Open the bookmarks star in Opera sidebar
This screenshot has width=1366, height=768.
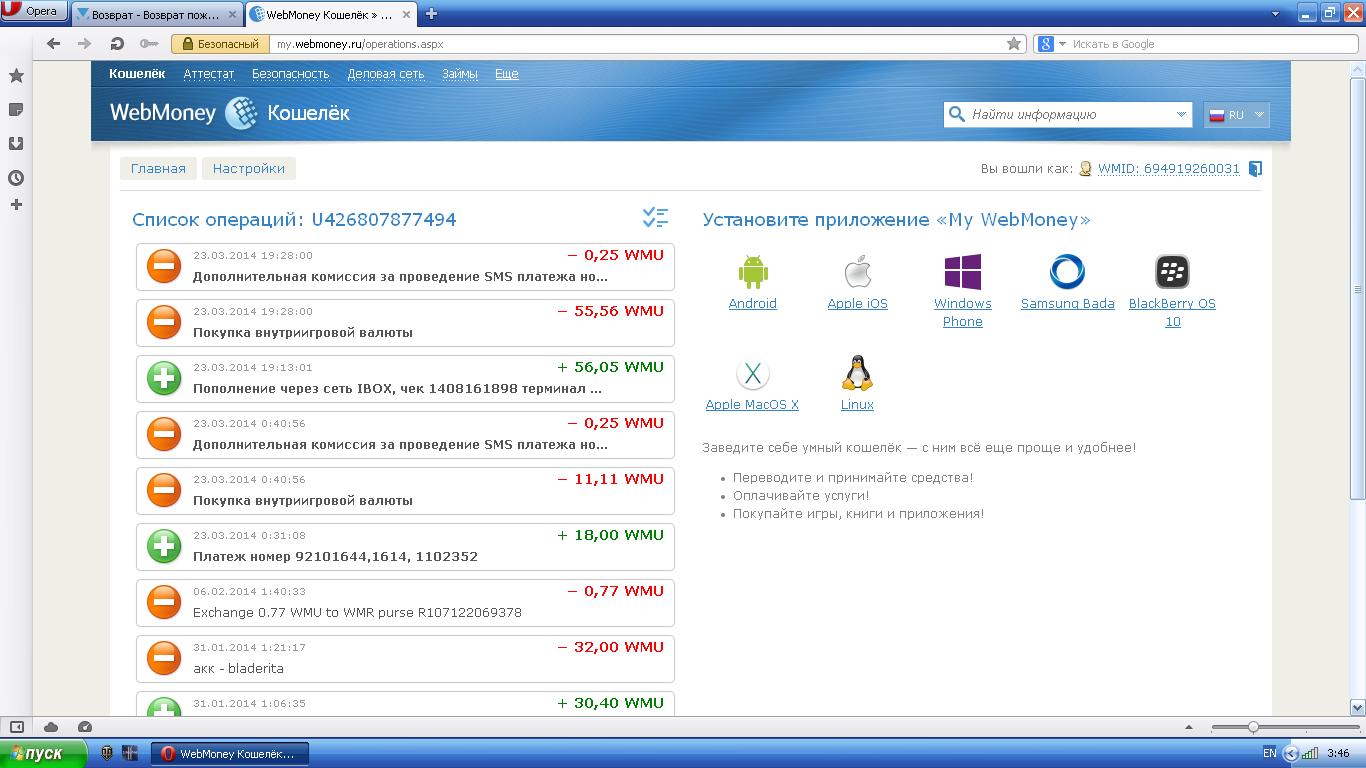16,76
